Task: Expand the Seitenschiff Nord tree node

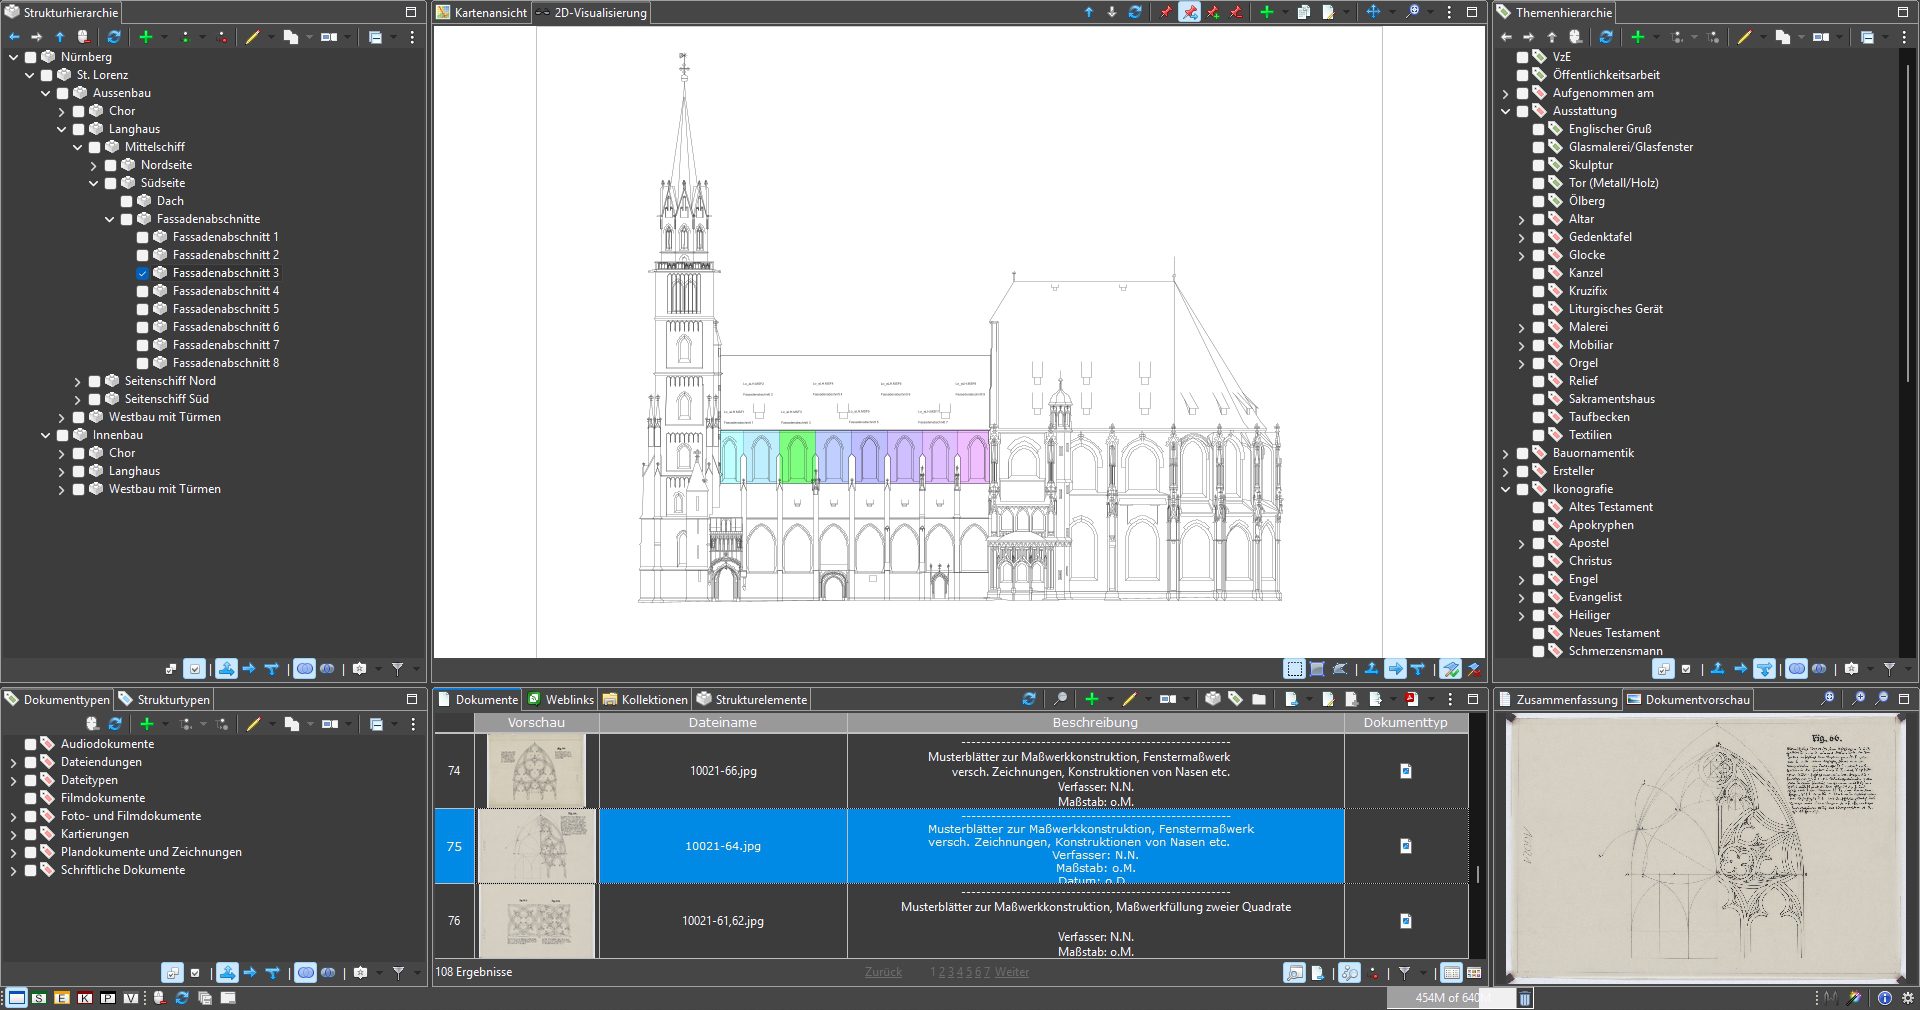Action: [78, 381]
